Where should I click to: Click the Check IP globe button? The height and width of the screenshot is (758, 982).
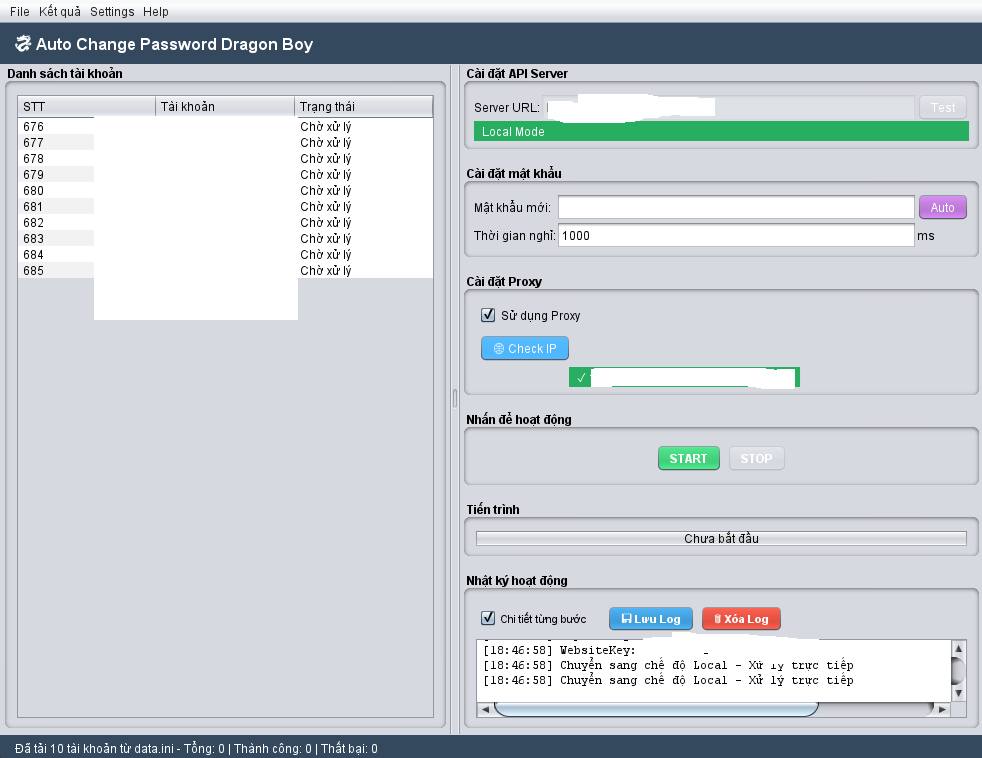[x=525, y=348]
